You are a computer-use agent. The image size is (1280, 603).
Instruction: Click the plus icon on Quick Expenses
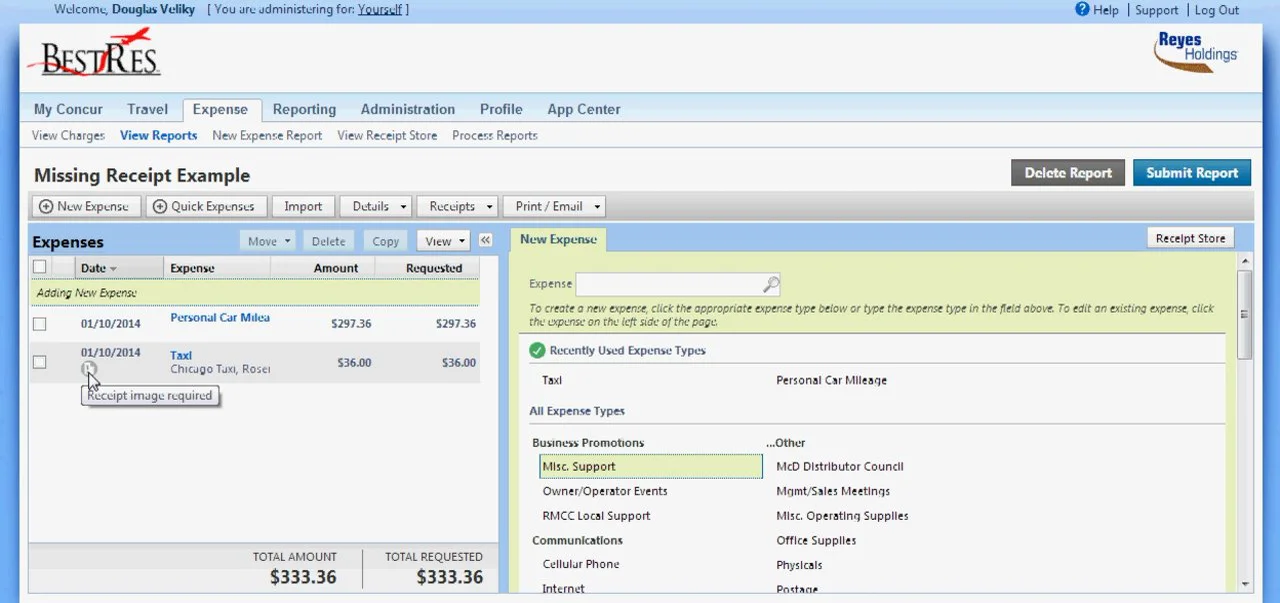159,206
